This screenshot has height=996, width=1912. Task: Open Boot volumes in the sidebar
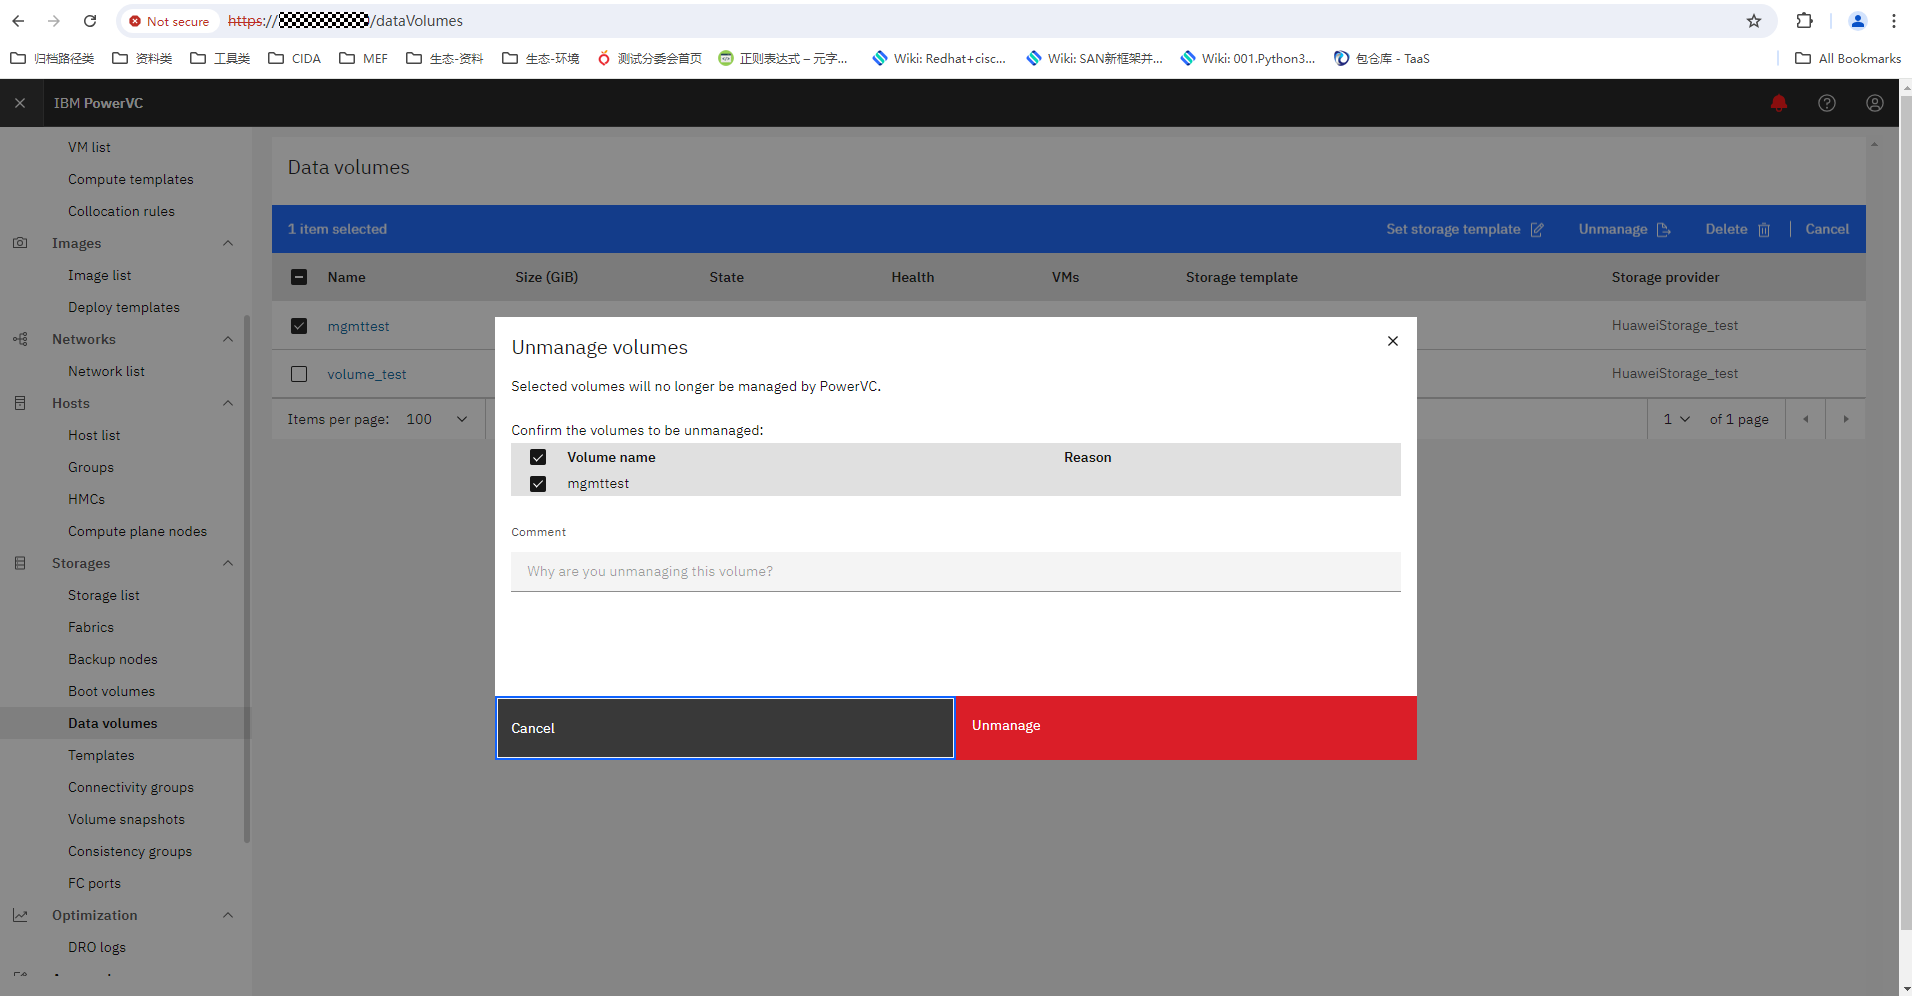tap(112, 691)
